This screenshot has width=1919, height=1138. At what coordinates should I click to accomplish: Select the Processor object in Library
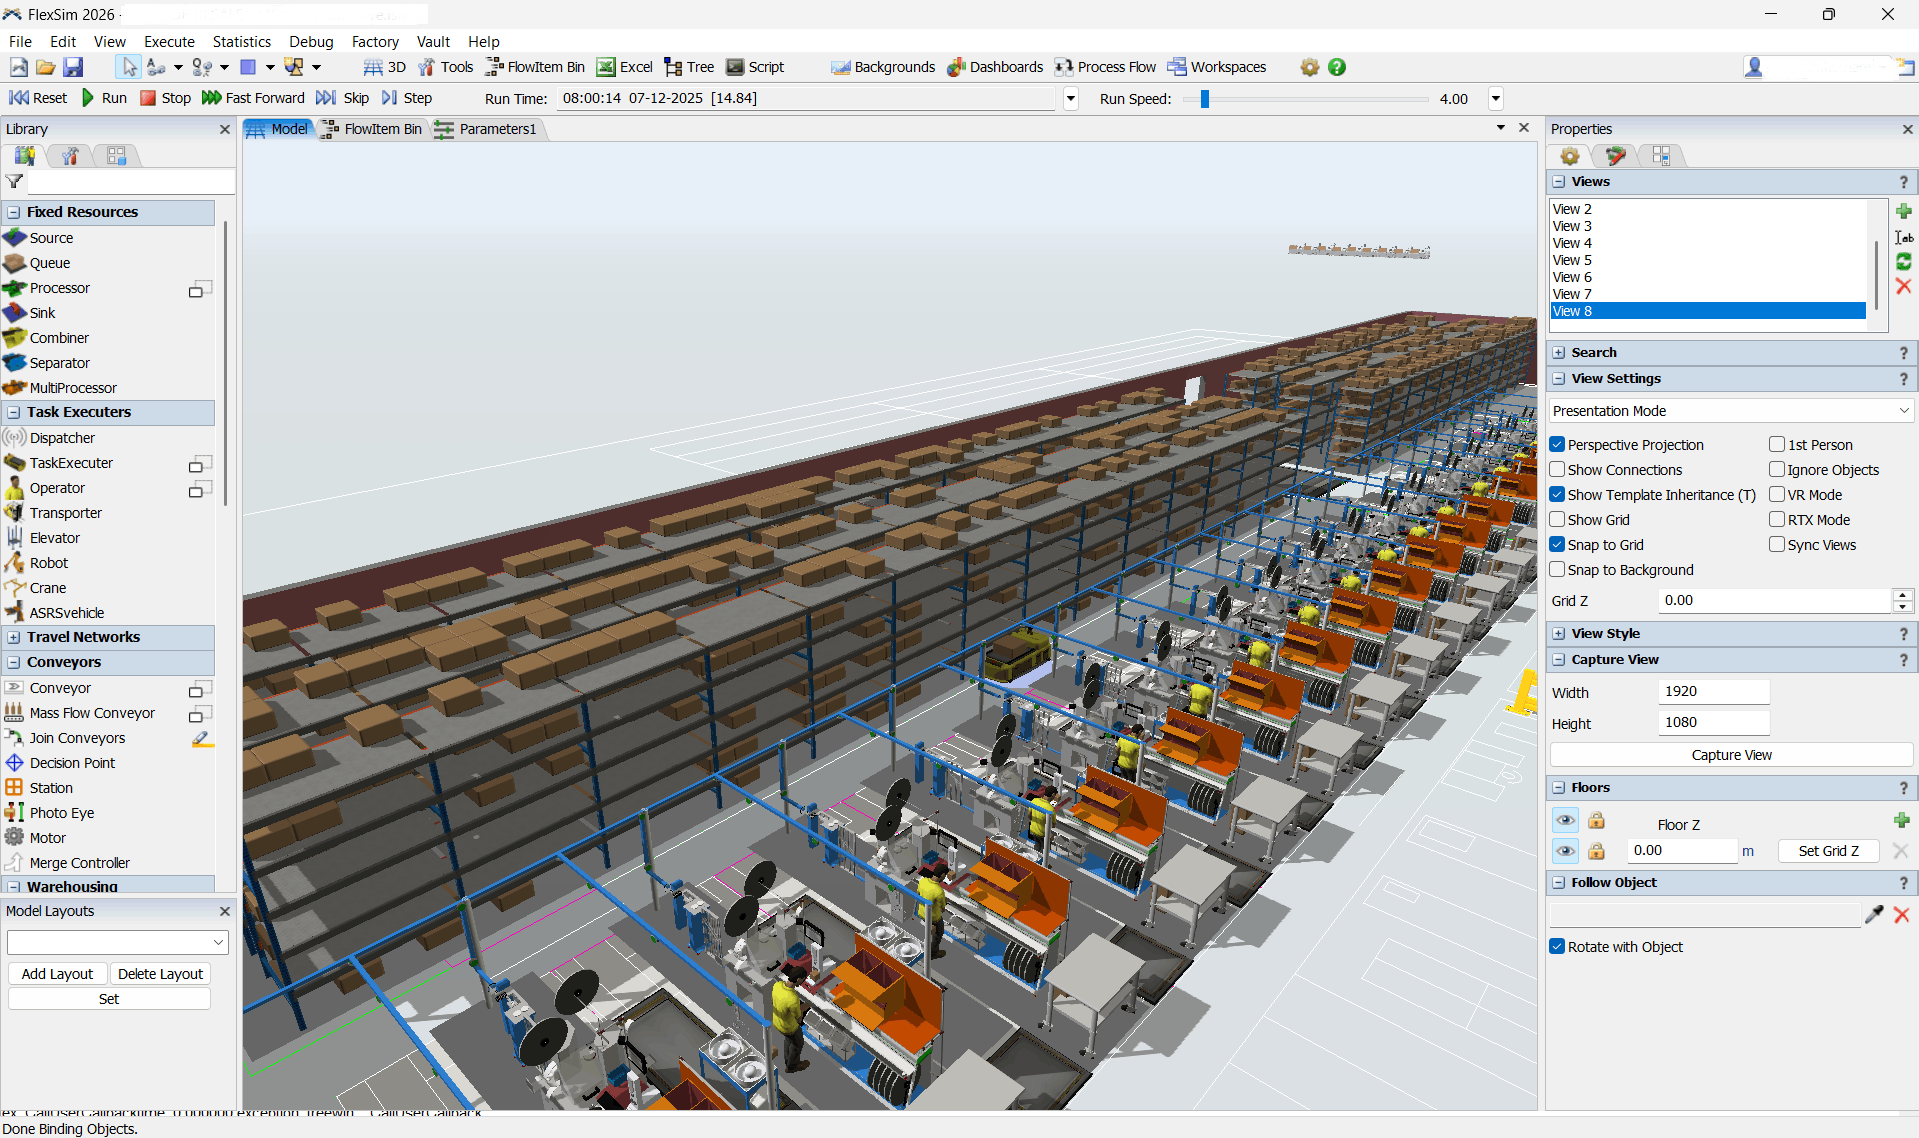click(x=59, y=288)
